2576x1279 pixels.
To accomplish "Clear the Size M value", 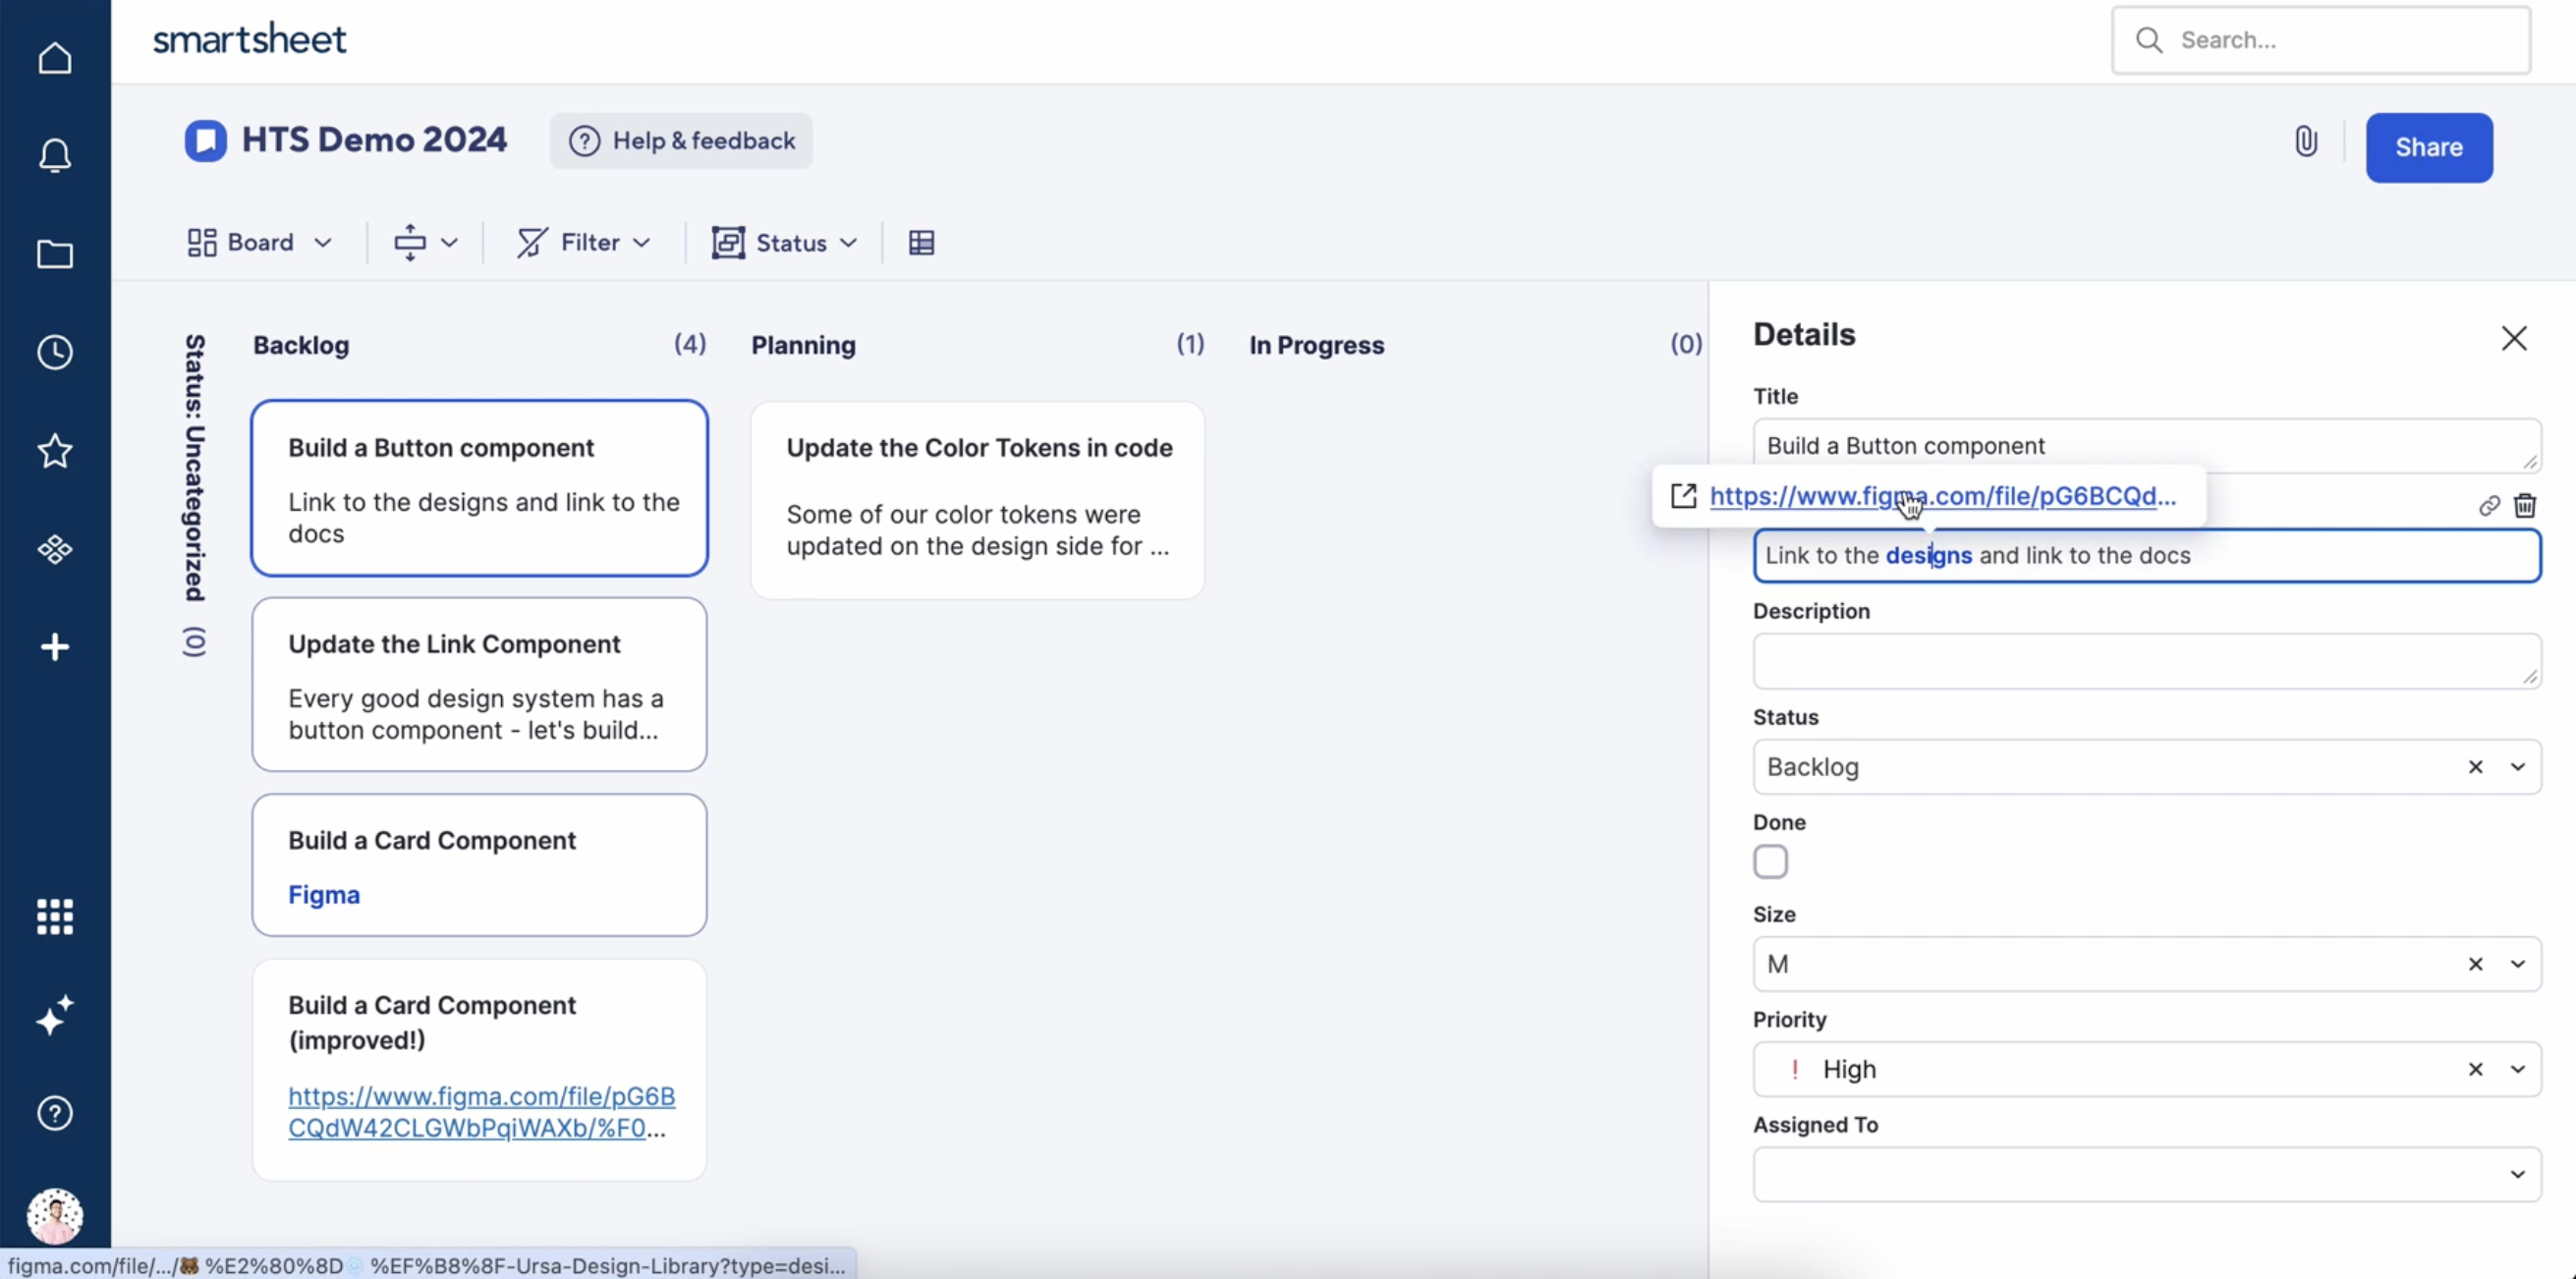I will coord(2475,964).
